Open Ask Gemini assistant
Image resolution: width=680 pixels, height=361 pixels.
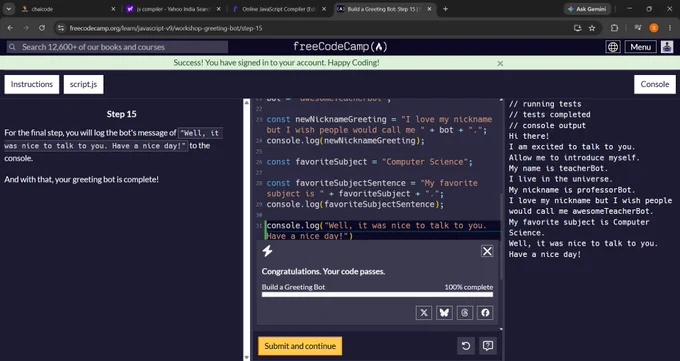coord(587,9)
